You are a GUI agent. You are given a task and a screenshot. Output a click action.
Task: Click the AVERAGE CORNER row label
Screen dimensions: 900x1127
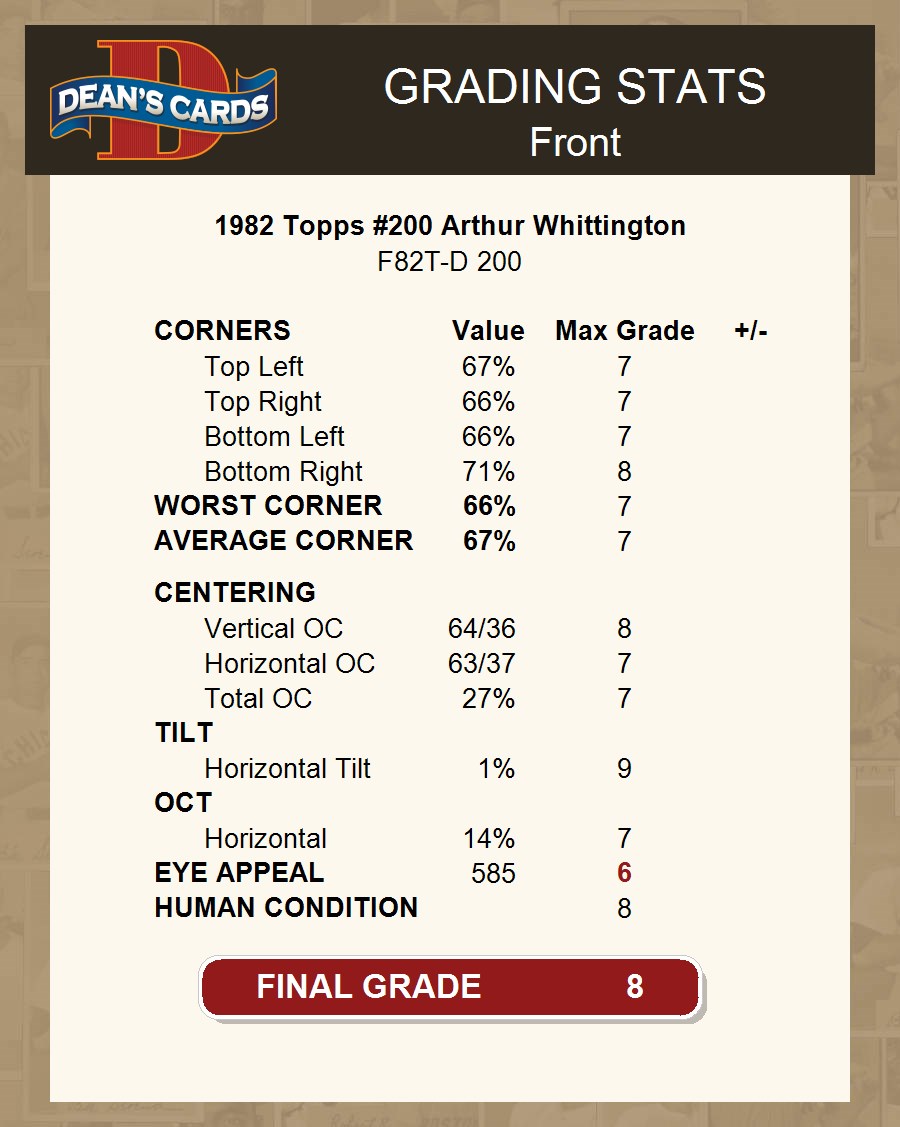[x=283, y=541]
